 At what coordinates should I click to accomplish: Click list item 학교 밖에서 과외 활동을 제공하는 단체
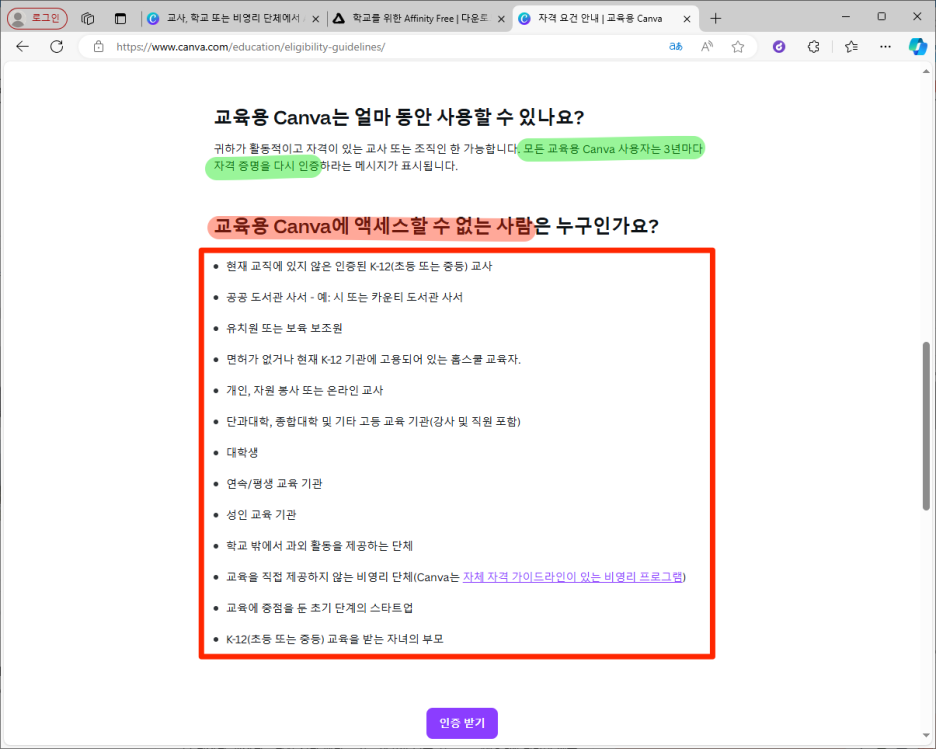(x=319, y=545)
